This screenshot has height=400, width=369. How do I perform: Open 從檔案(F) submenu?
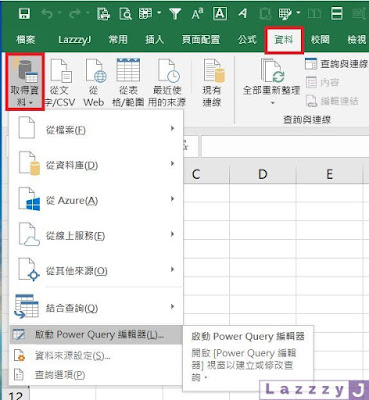[x=96, y=129]
